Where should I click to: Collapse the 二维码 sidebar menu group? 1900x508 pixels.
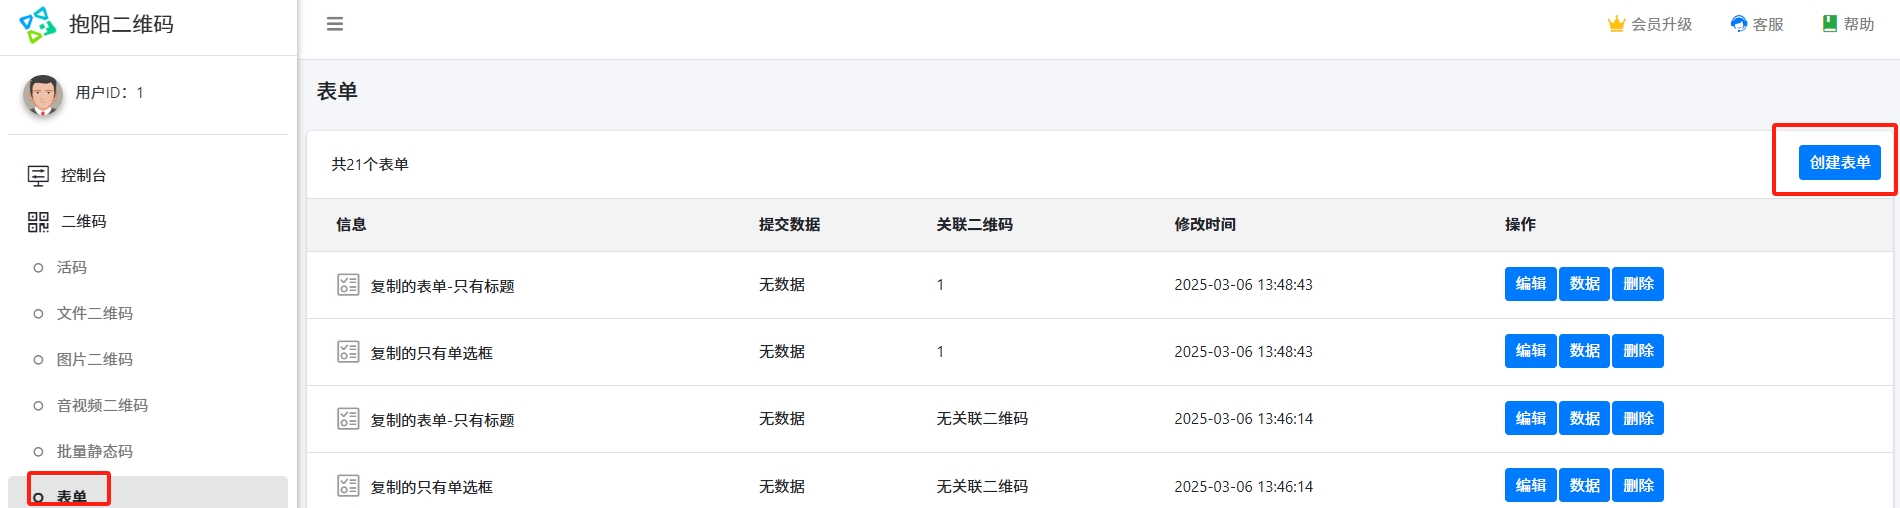[83, 222]
